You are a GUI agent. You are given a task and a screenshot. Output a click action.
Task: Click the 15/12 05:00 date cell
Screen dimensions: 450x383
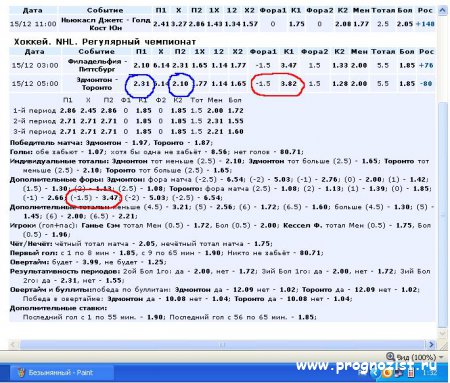[x=35, y=84]
